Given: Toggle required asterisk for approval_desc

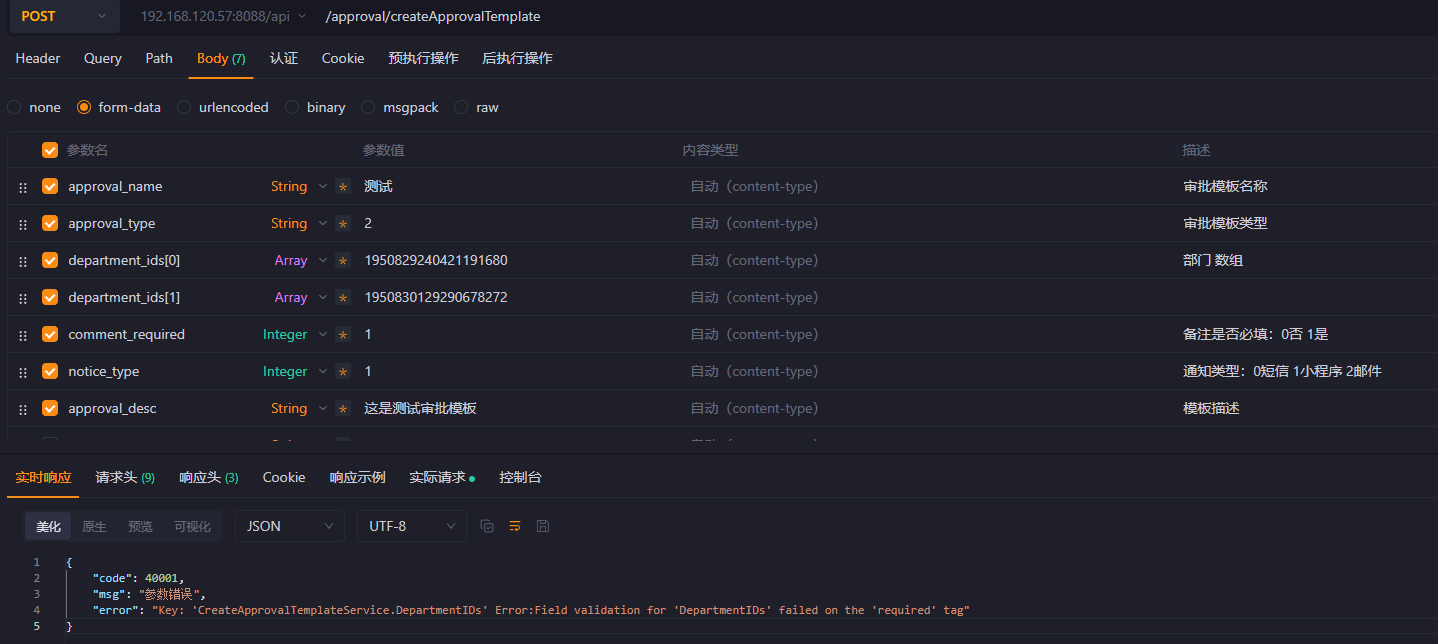Looking at the screenshot, I should (343, 409).
